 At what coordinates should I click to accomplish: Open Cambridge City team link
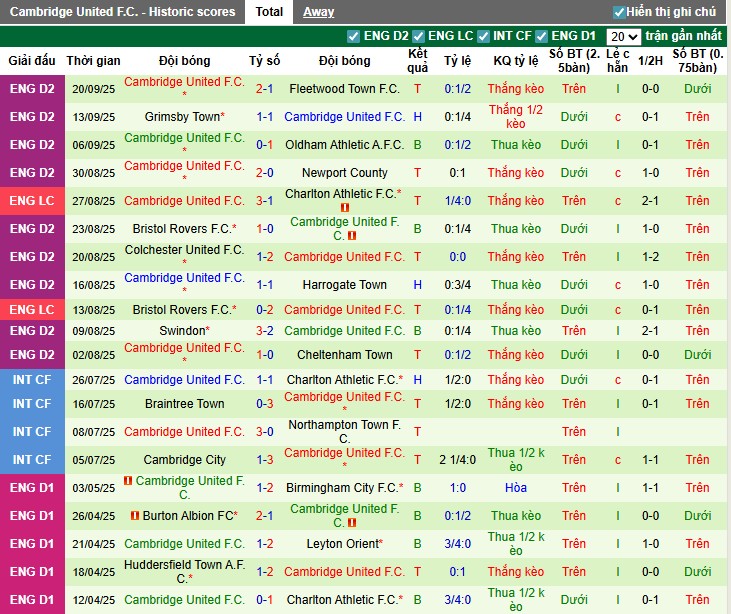(x=185, y=460)
